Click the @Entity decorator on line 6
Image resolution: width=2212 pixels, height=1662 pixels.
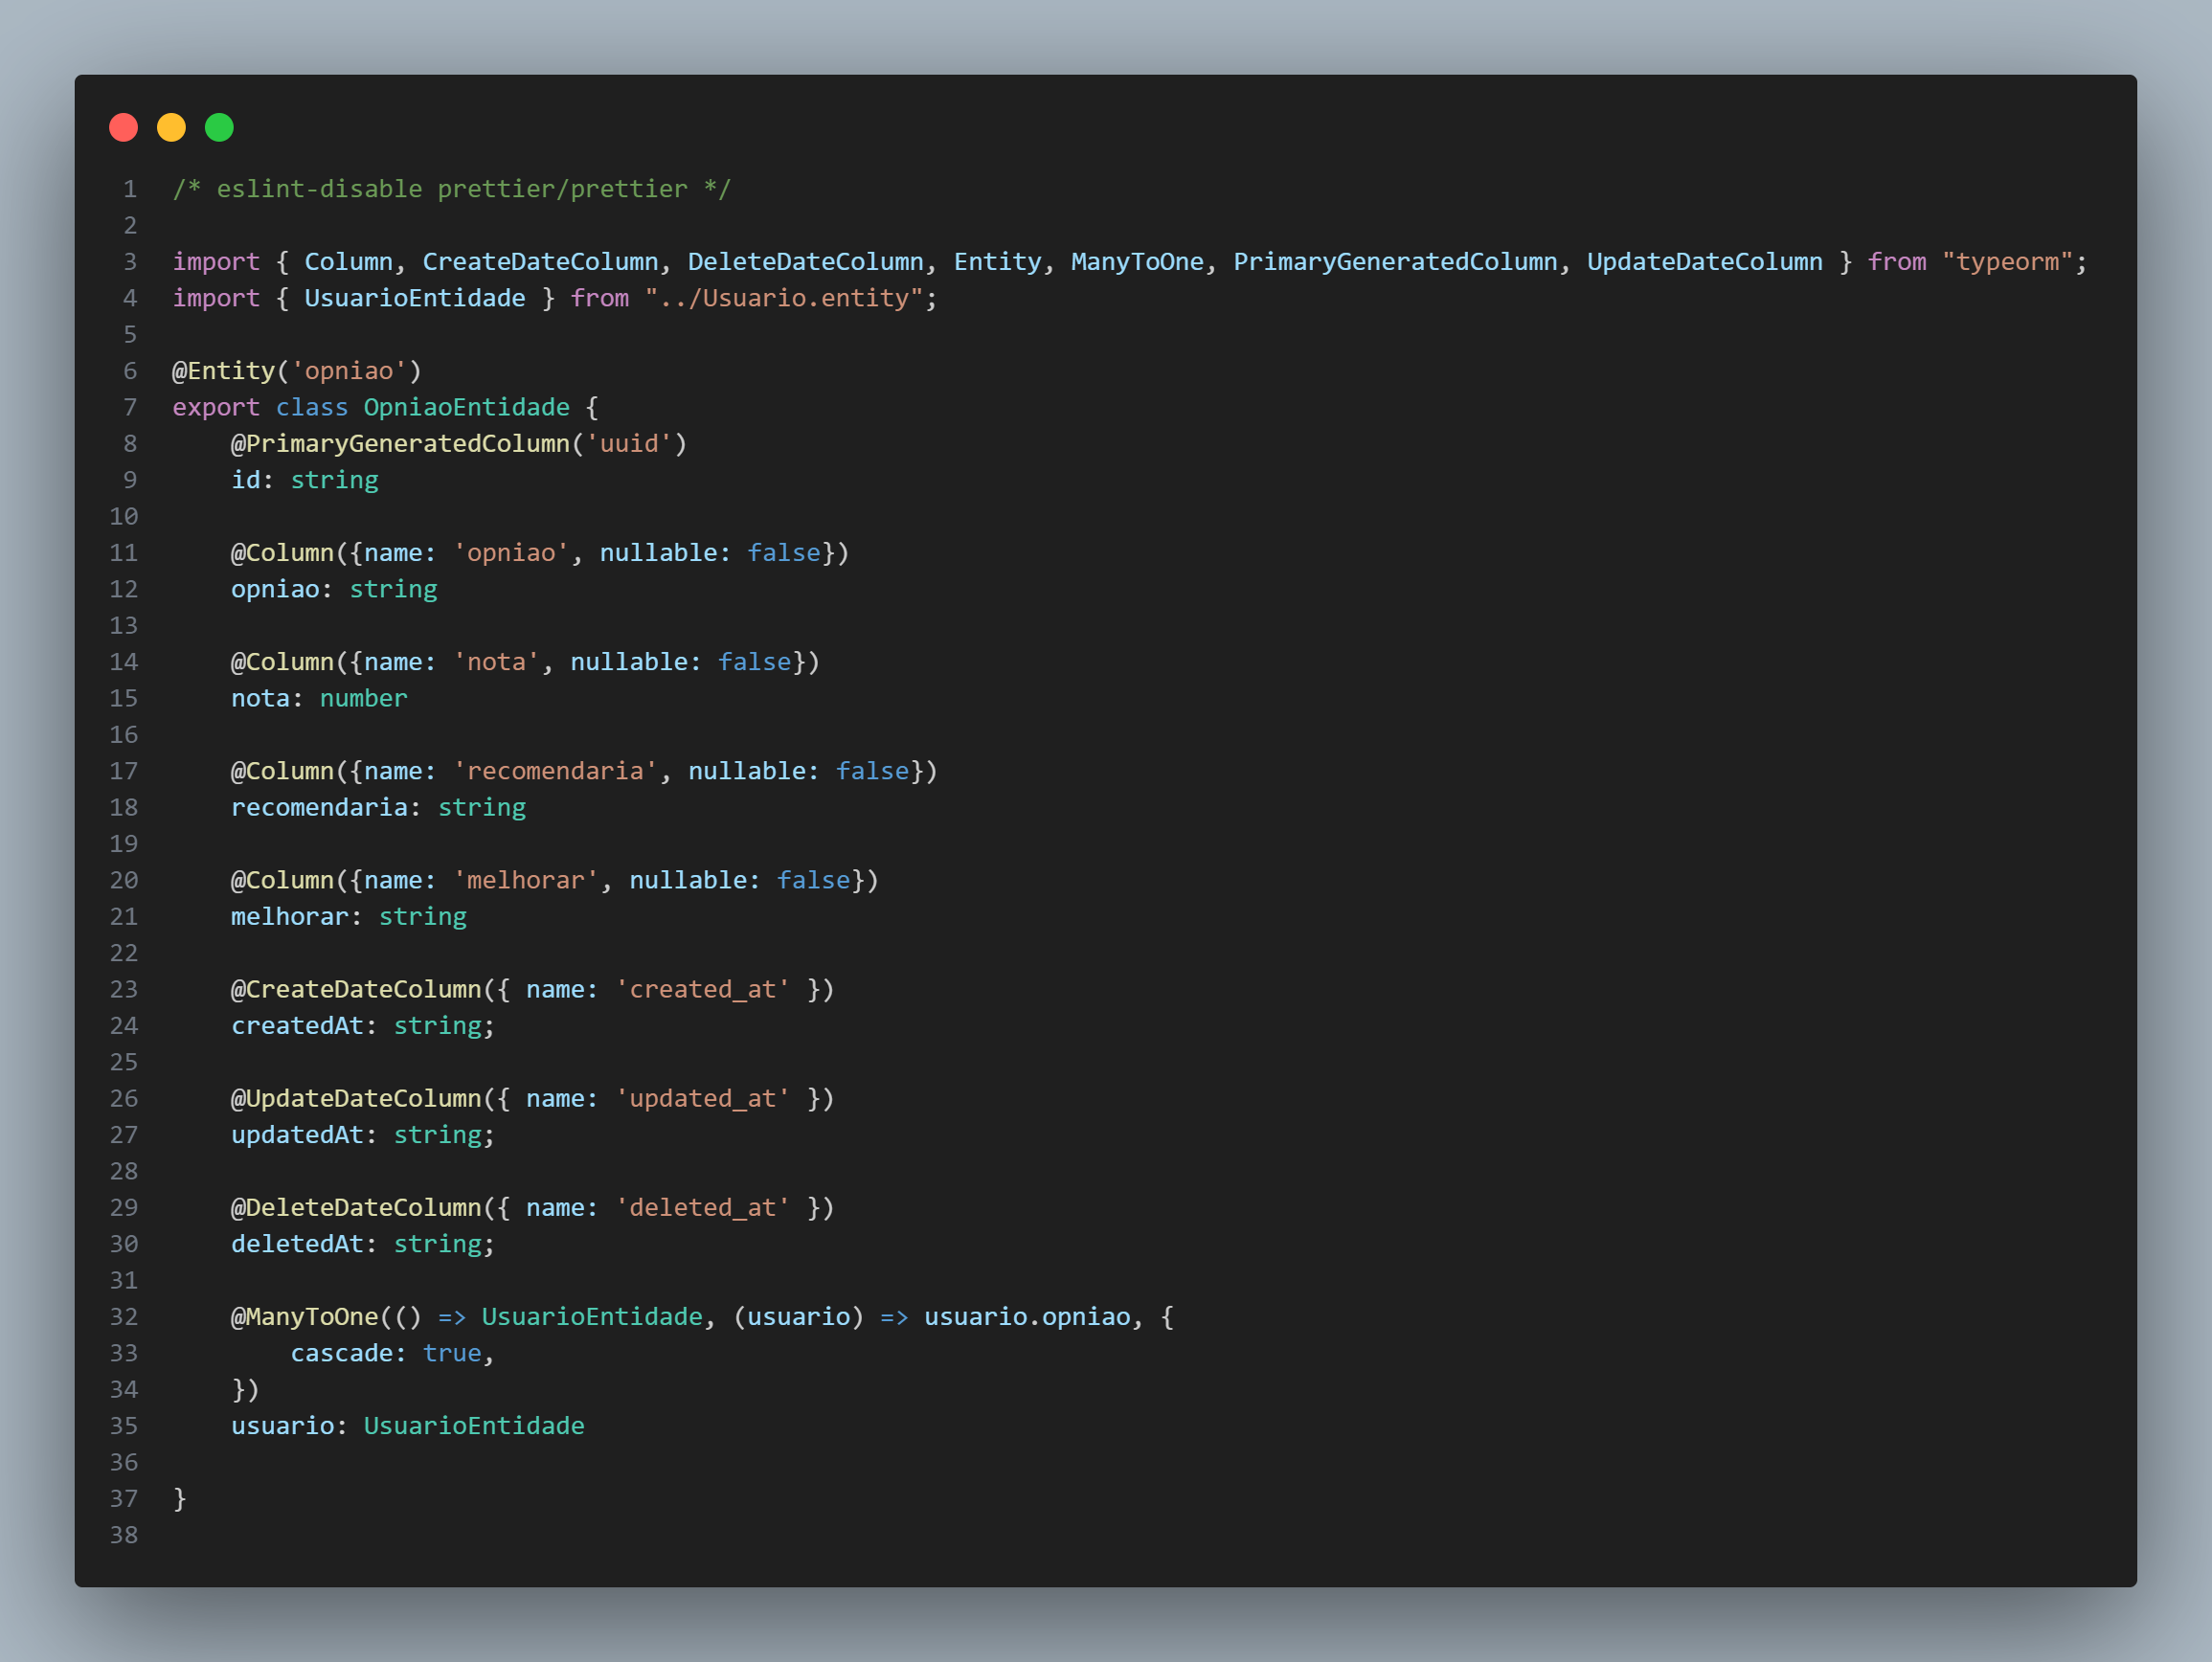pyautogui.click(x=223, y=371)
